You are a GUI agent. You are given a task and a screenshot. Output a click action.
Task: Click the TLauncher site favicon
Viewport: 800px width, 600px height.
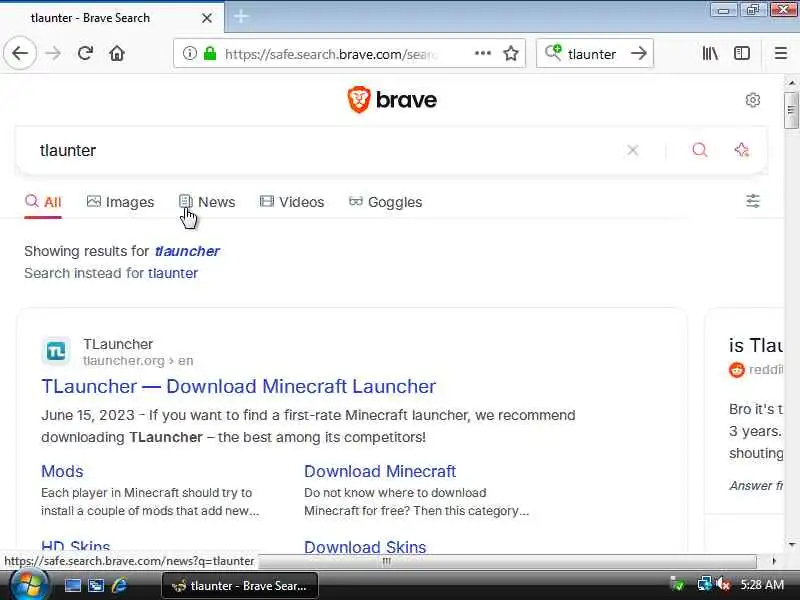[x=56, y=352]
